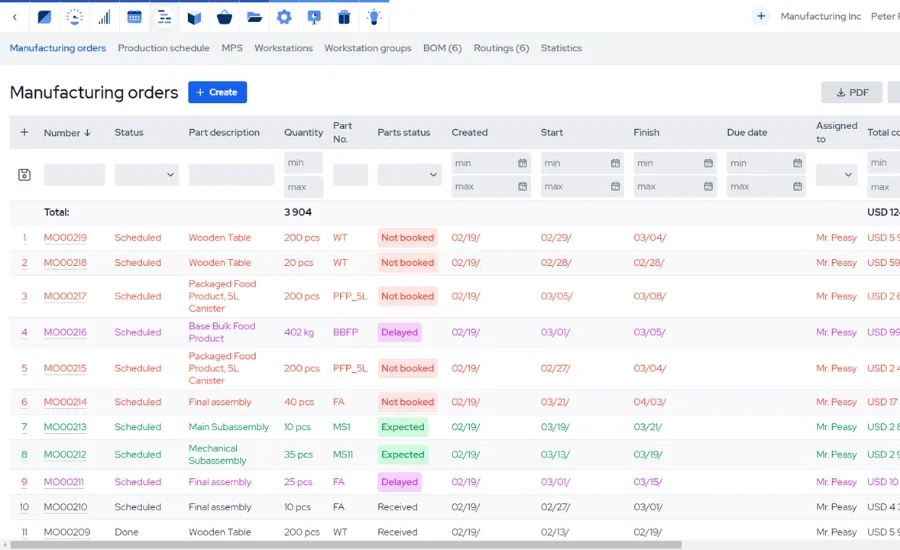Expand the Assigned to filter dropdown
The image size is (900, 550).
(836, 175)
